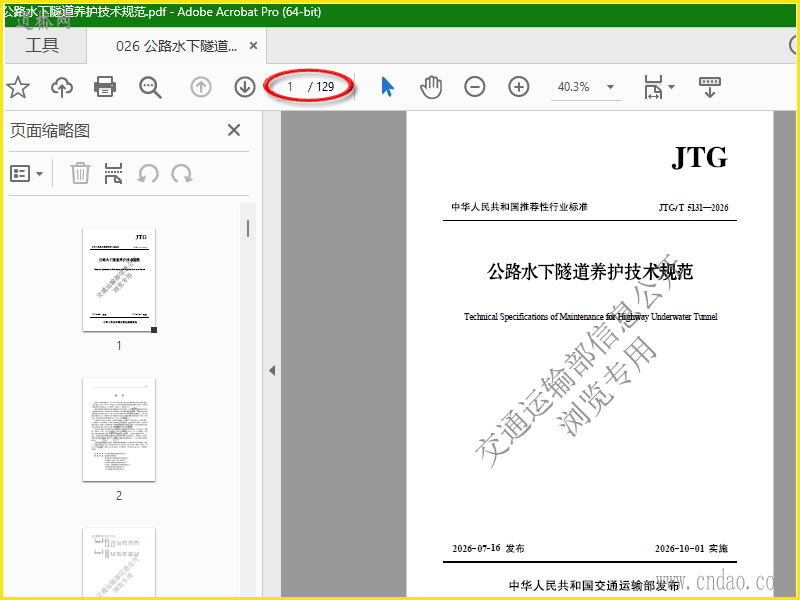The width and height of the screenshot is (800, 600).
Task: Go to previous page arrow
Action: (201, 87)
